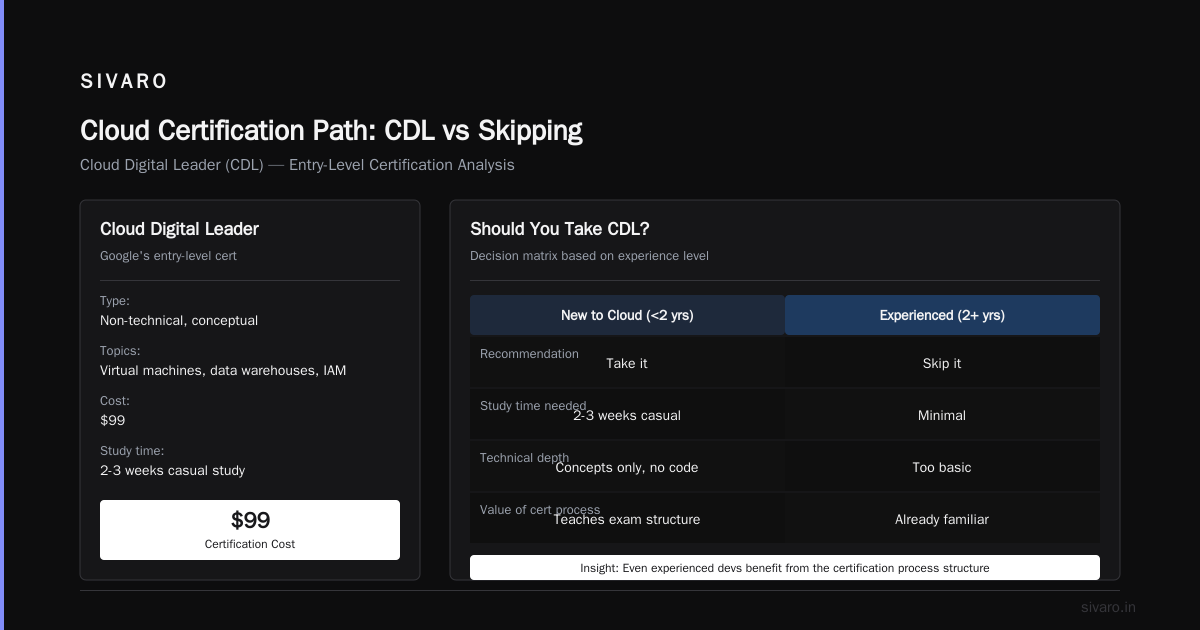Click the 'Skip it' cell
1200x630 pixels.
(942, 364)
